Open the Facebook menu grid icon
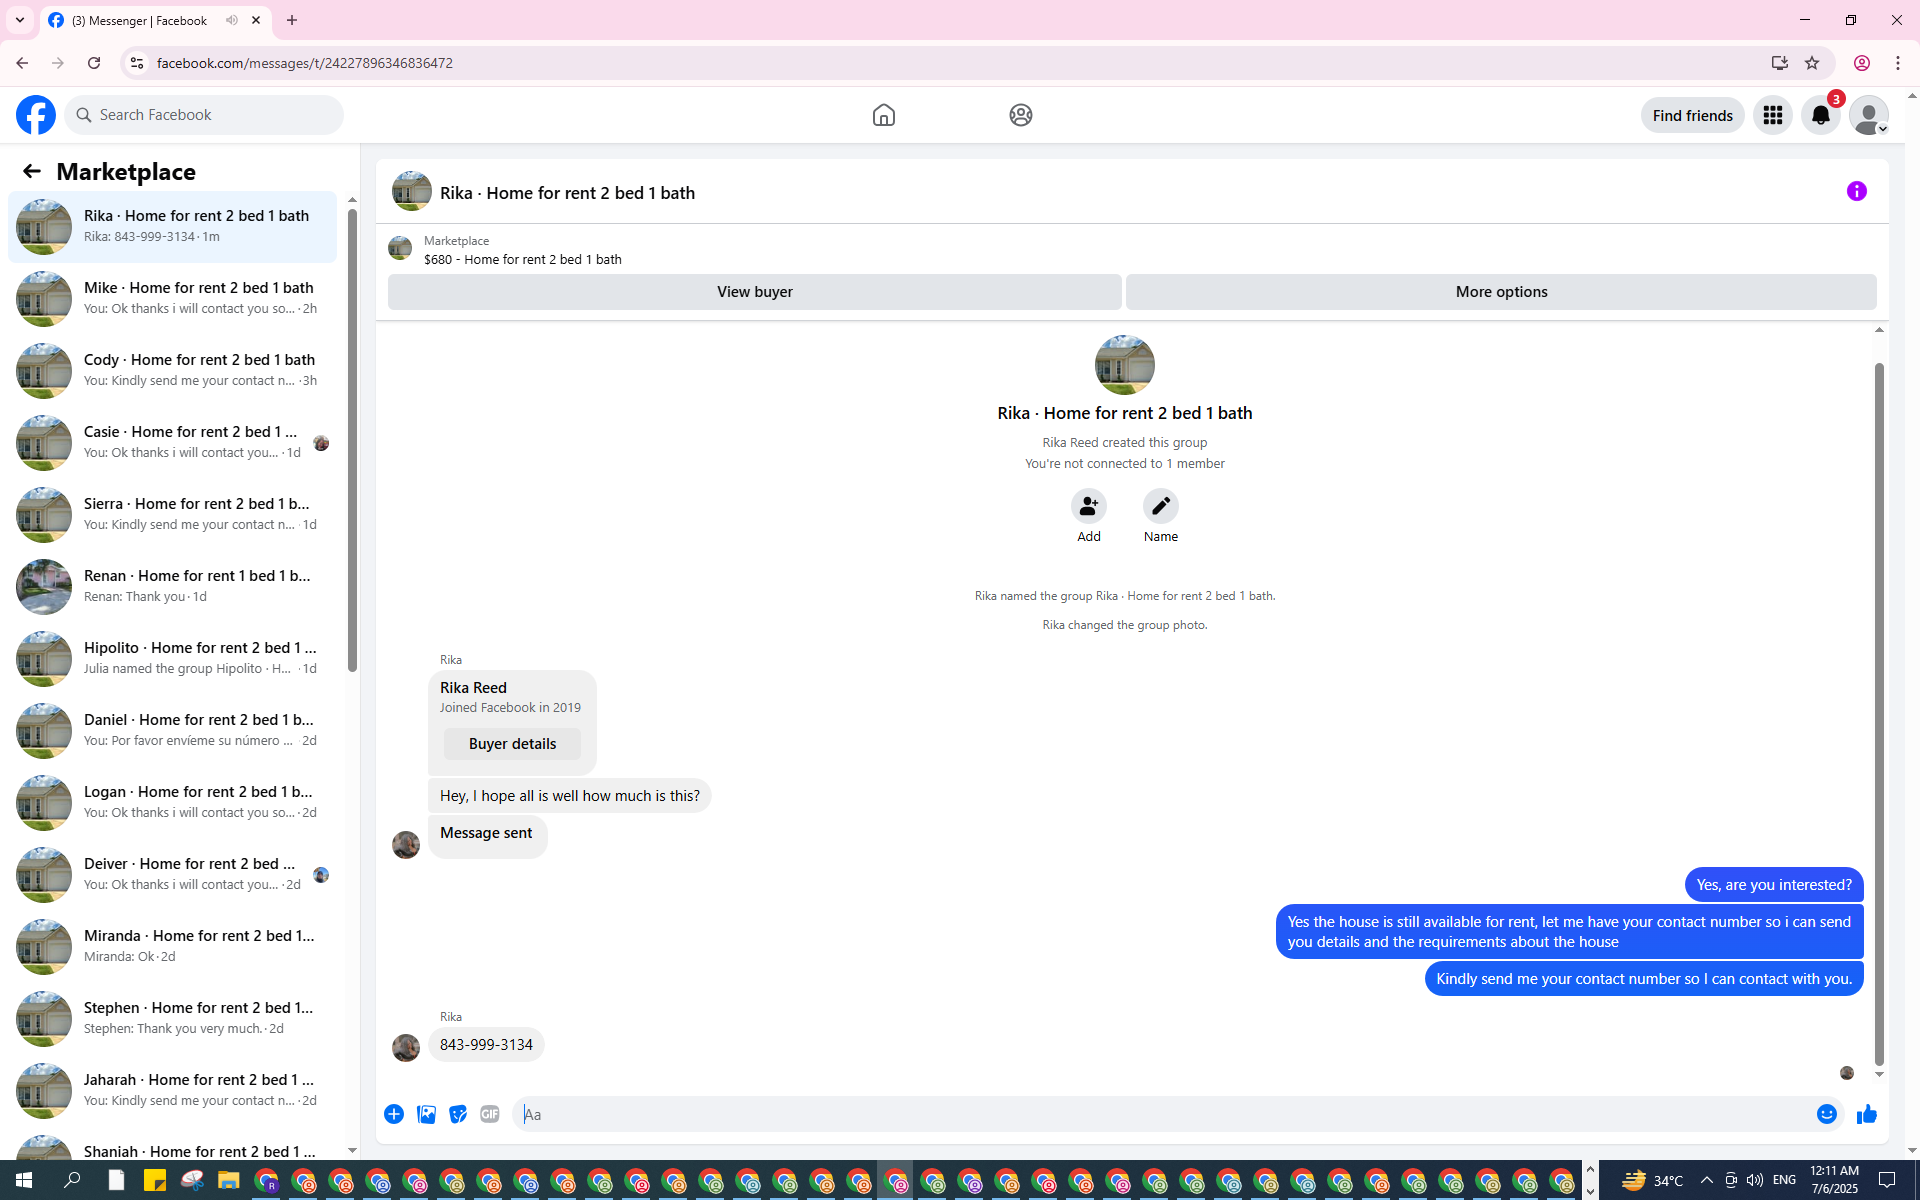The height and width of the screenshot is (1200, 1920). (1772, 115)
